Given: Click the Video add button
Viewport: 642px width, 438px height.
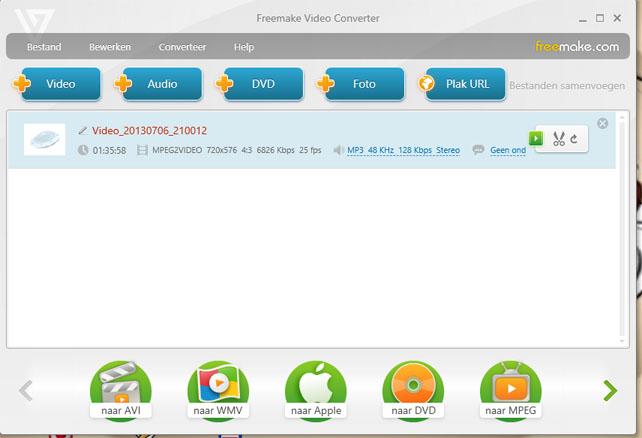Looking at the screenshot, I should point(58,84).
